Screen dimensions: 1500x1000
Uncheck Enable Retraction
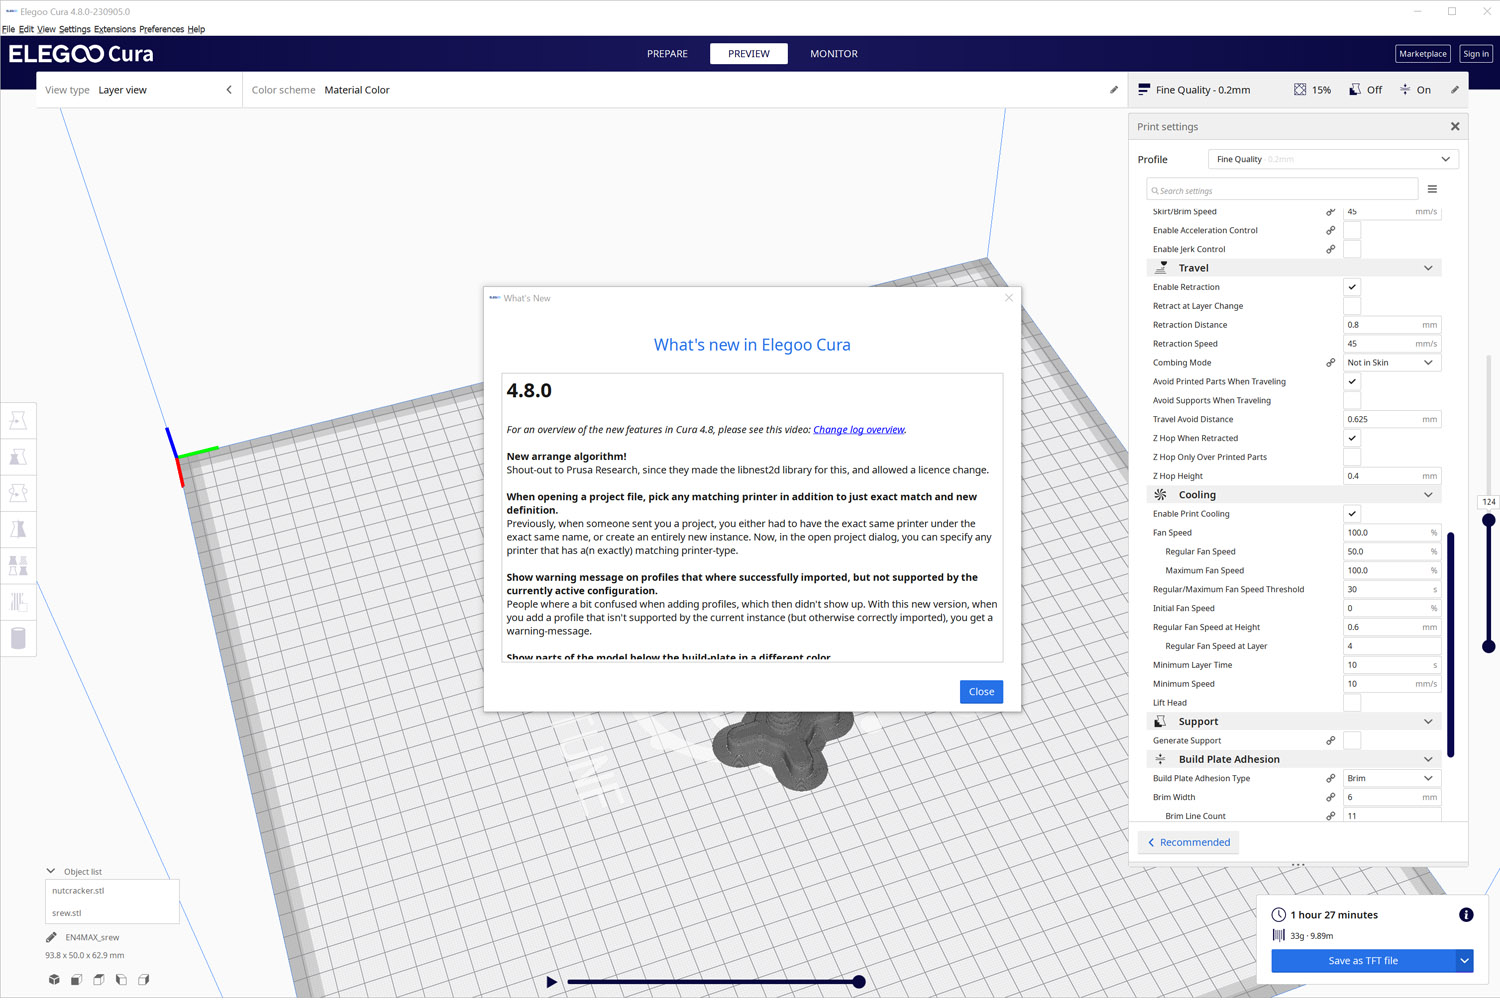pos(1352,287)
